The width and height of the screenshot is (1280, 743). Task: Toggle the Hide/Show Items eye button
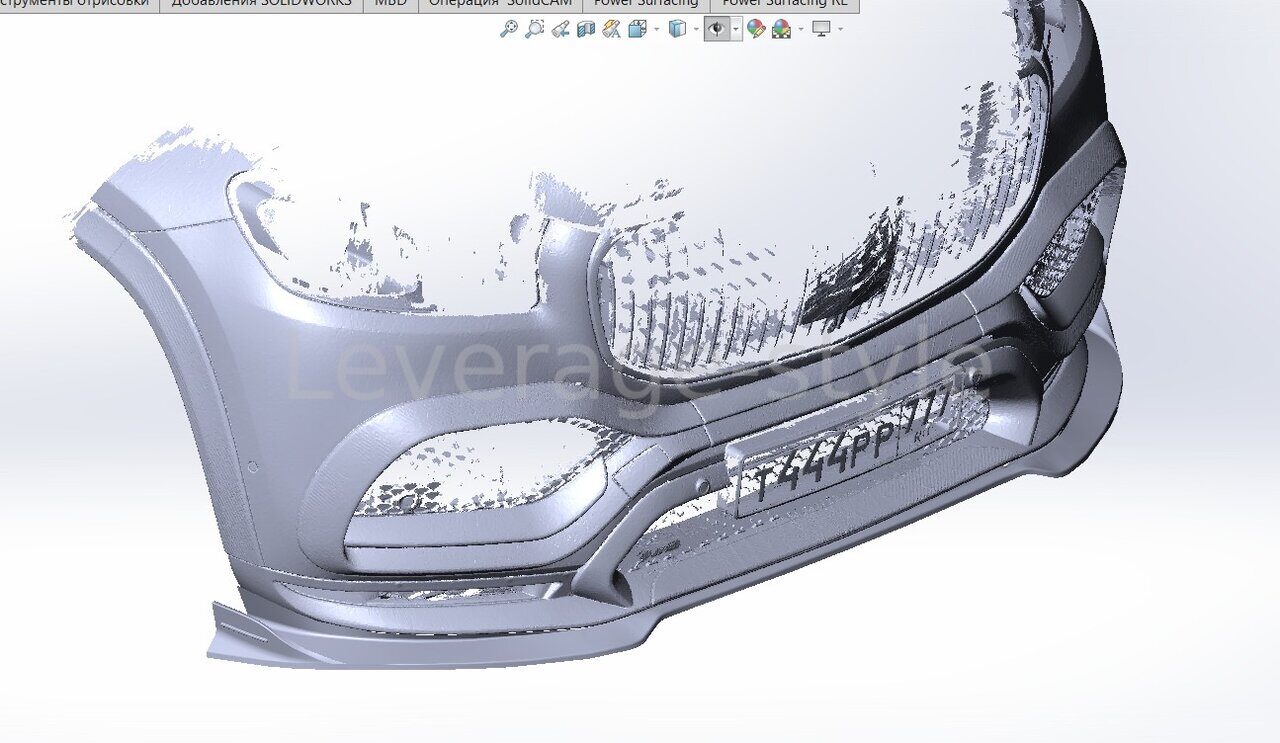[716, 29]
